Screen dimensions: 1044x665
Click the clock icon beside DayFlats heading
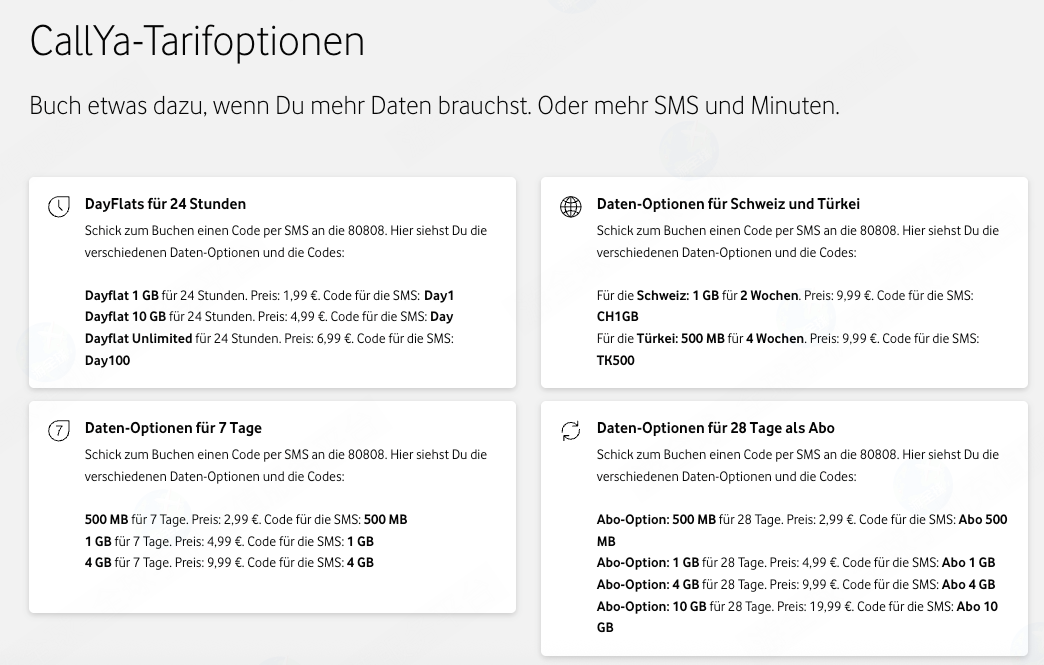point(59,207)
